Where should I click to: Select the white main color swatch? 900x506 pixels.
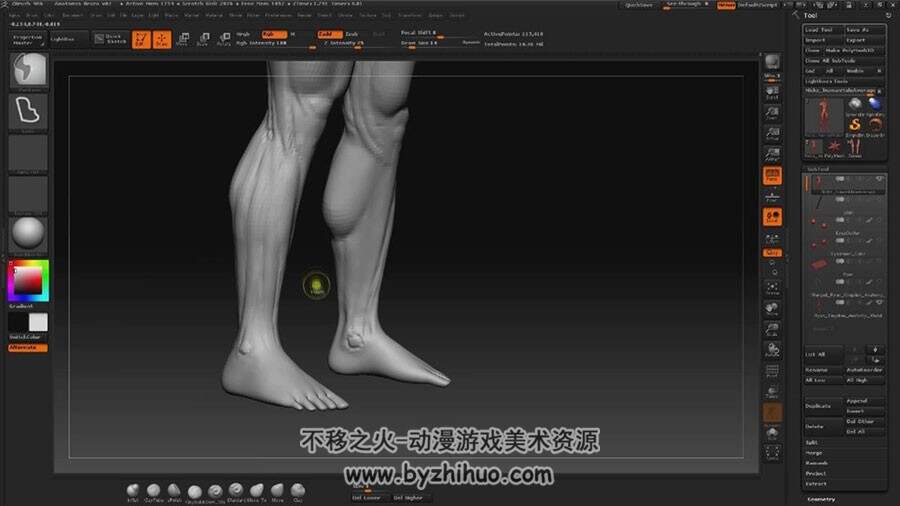coord(38,322)
